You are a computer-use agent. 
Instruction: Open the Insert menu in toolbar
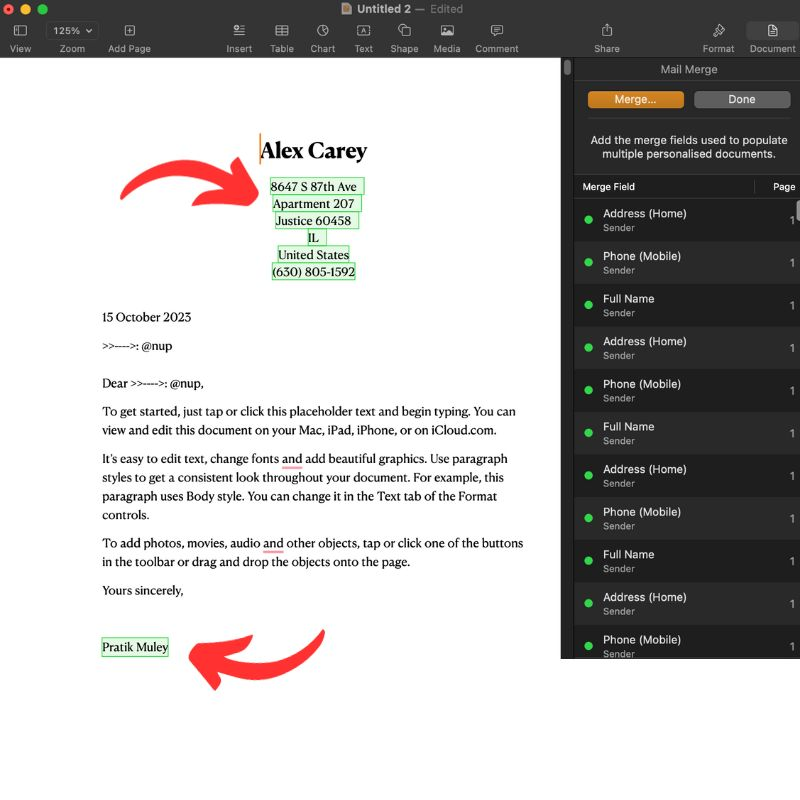[x=239, y=31]
